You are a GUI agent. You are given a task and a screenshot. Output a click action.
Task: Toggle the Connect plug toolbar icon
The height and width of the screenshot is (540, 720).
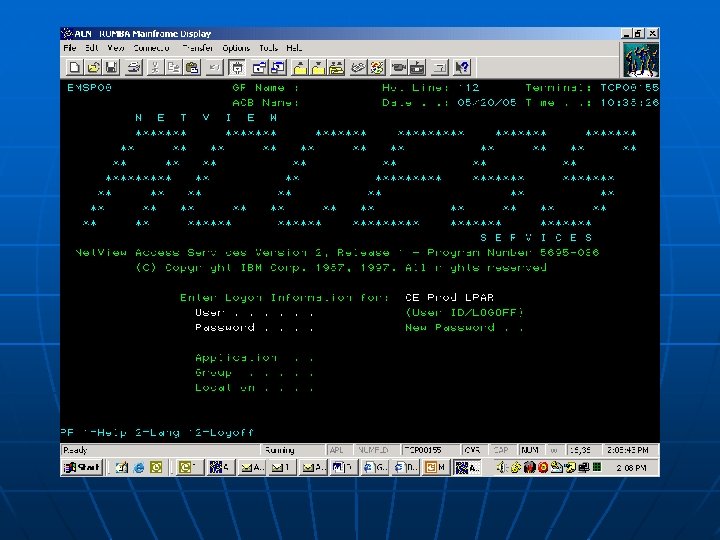coord(237,68)
